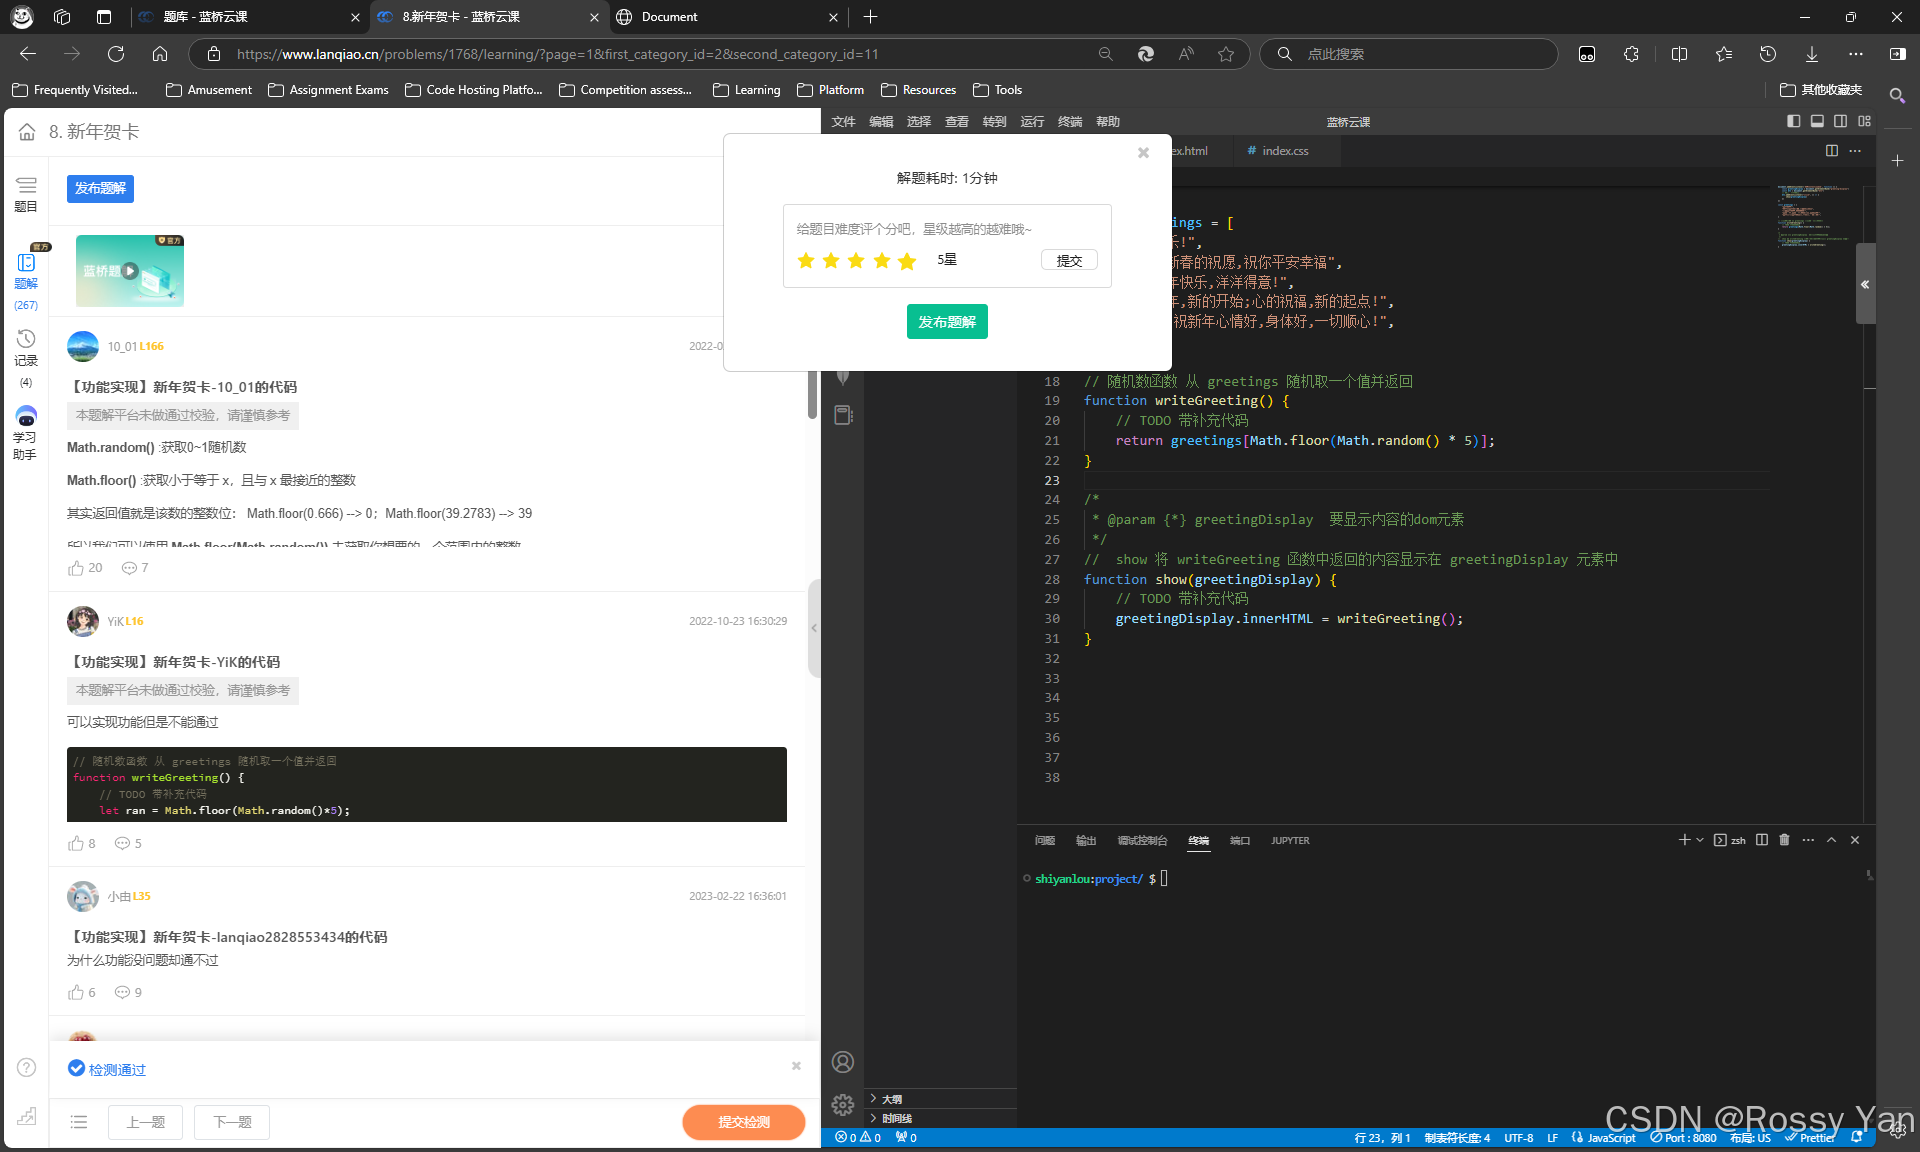This screenshot has height=1152, width=1920.
Task: Toggle the editor primary sidebar layout icon
Action: (x=1794, y=121)
